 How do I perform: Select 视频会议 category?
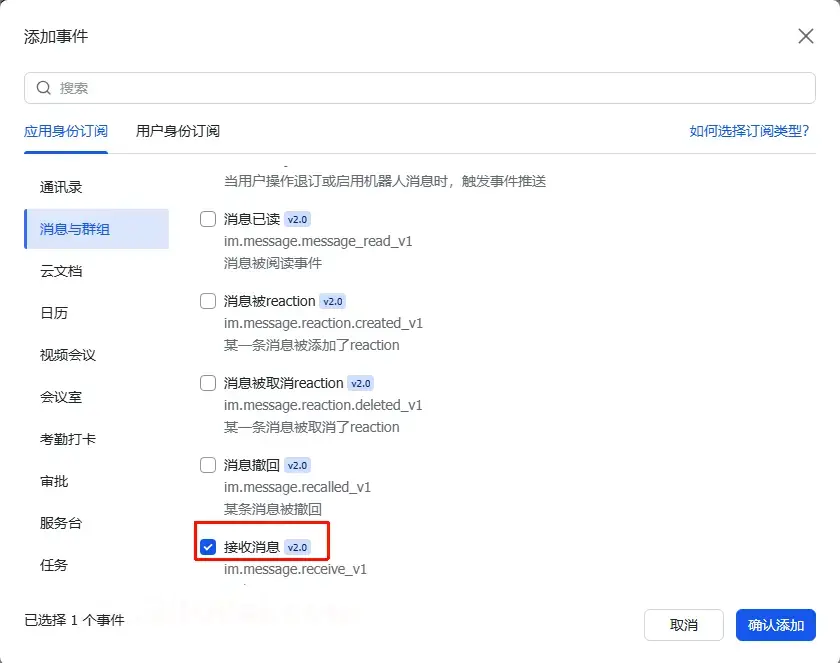click(x=68, y=355)
